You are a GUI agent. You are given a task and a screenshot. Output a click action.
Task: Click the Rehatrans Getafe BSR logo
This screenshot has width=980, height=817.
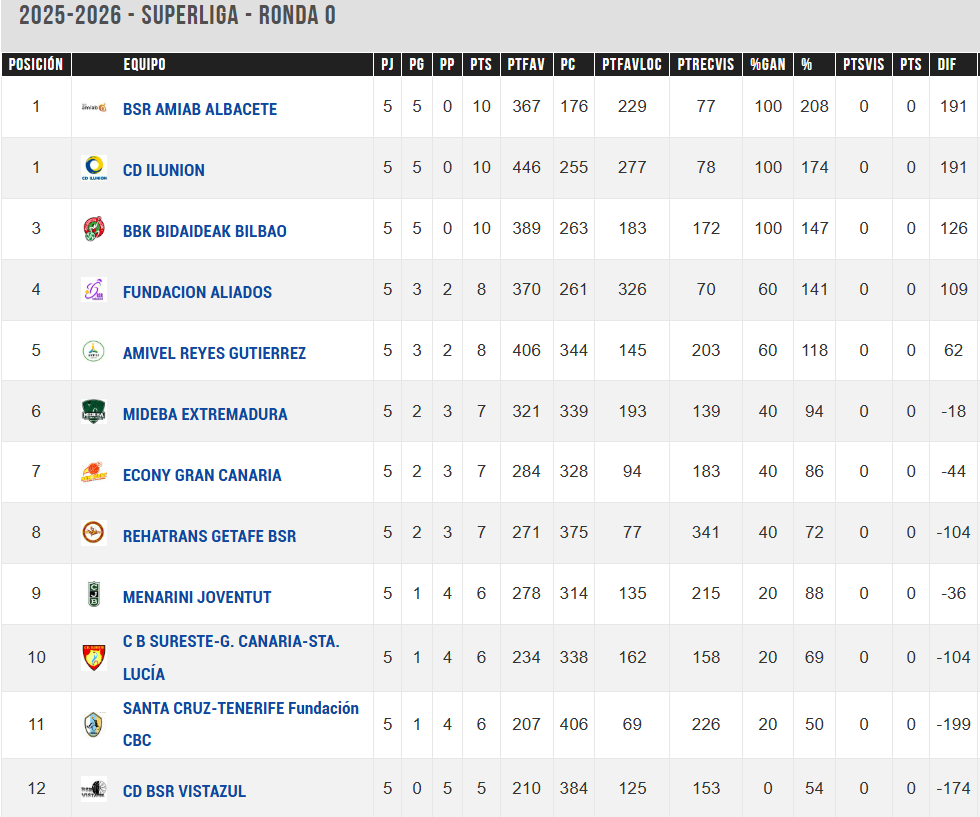pos(94,534)
